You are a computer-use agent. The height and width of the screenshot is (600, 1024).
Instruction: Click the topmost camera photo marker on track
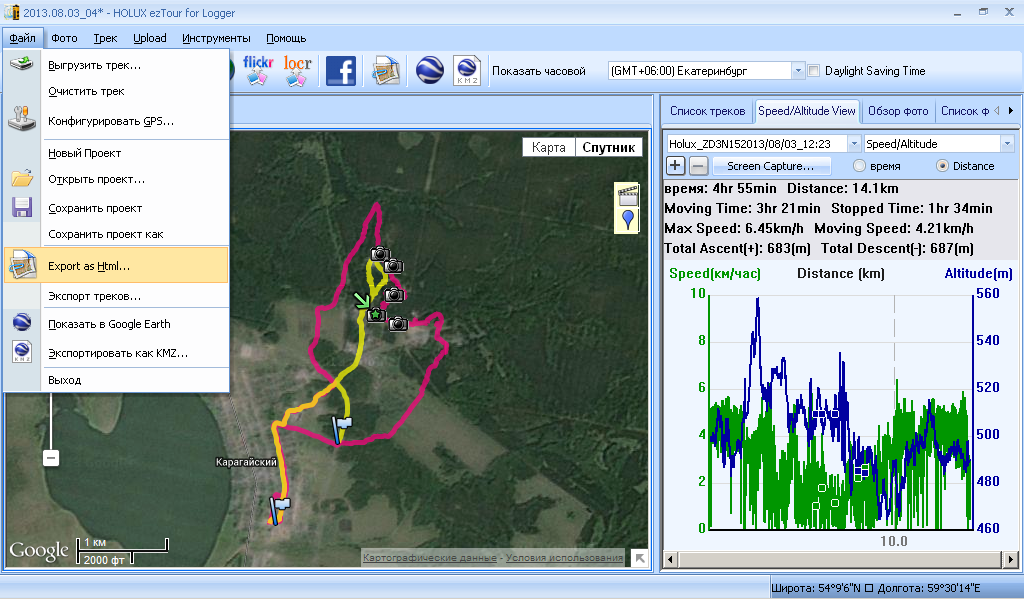[x=380, y=254]
